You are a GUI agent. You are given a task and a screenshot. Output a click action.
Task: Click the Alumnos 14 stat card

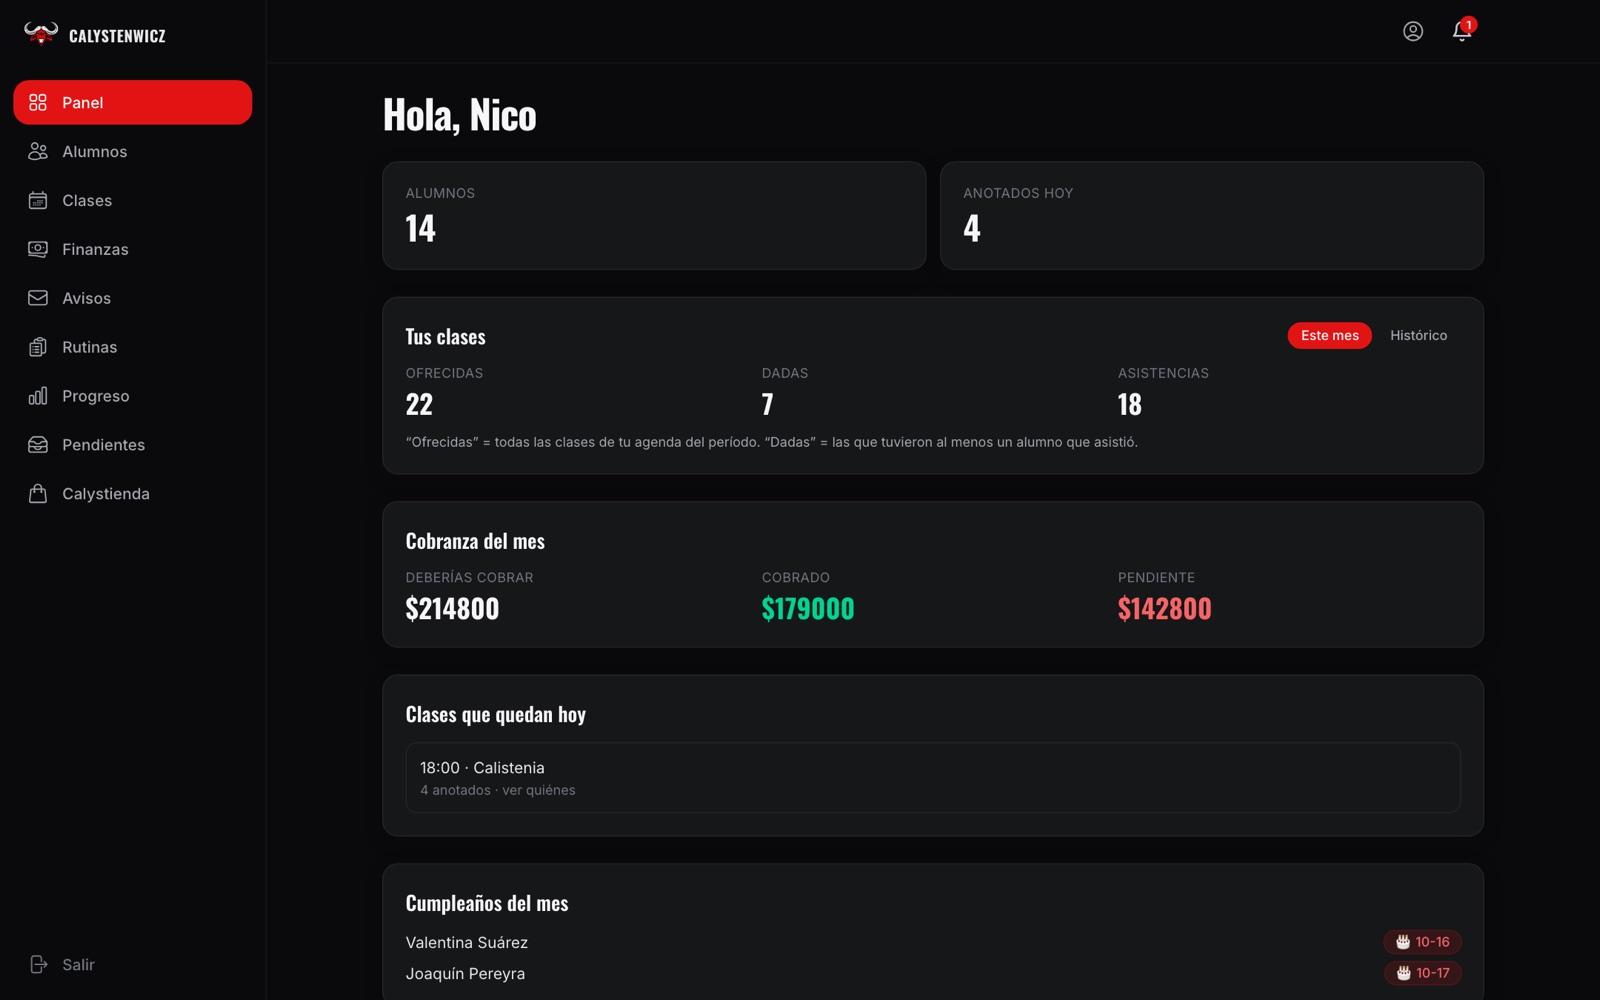click(654, 215)
